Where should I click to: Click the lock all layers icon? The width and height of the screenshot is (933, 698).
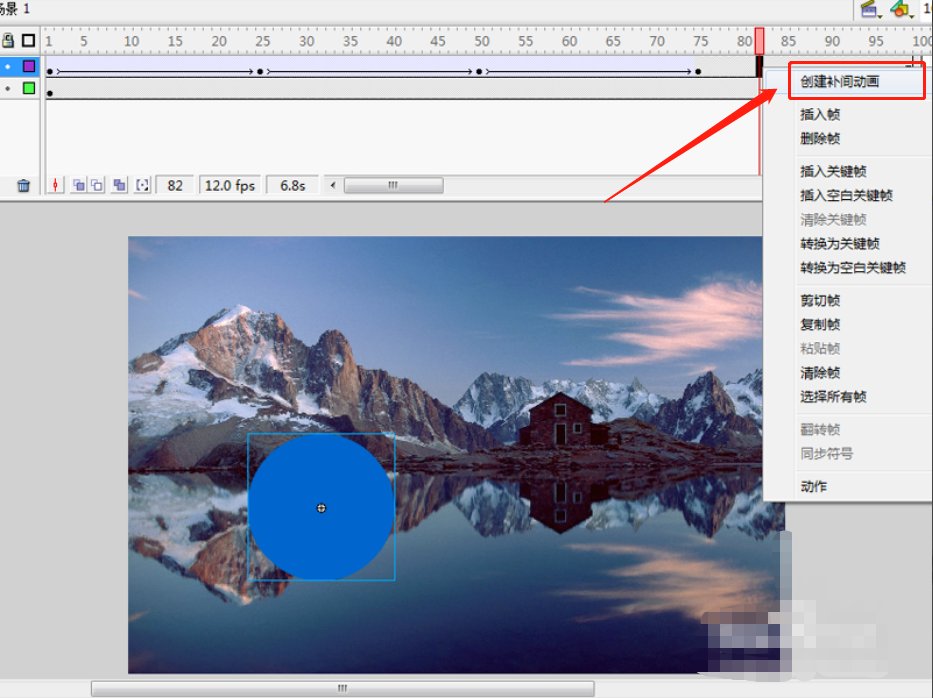point(9,41)
